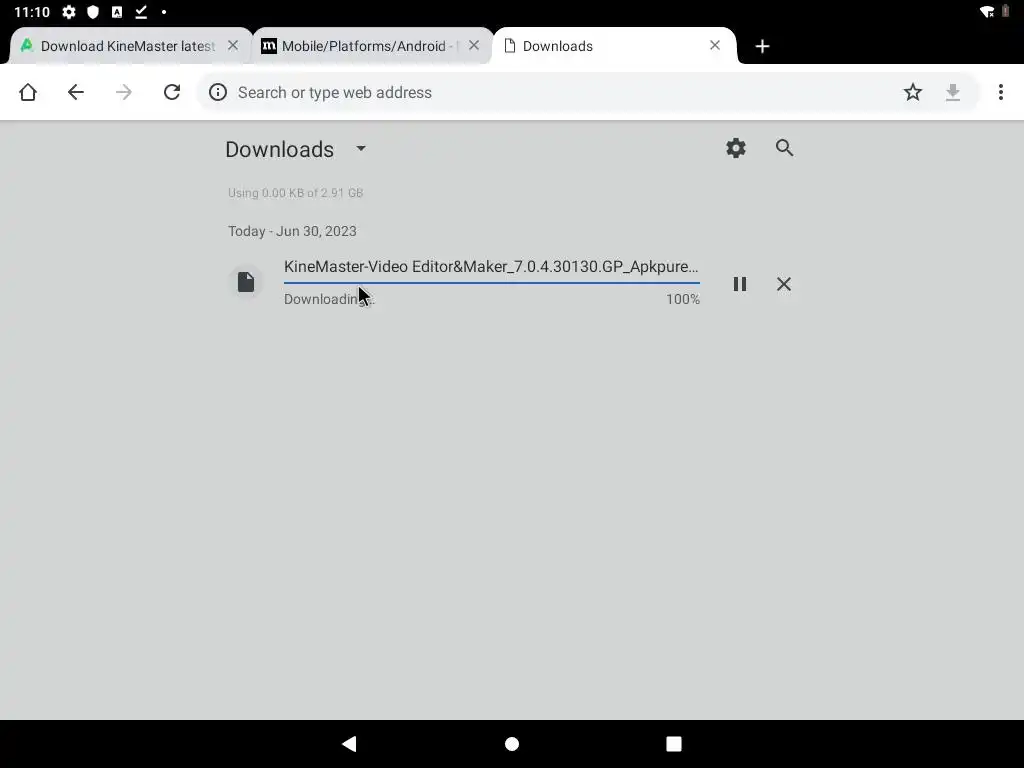This screenshot has width=1024, height=768.
Task: View site information icon in address bar
Action: 217,92
